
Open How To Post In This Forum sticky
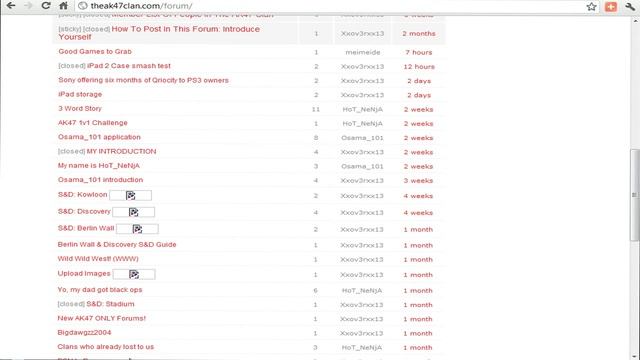coord(159,33)
